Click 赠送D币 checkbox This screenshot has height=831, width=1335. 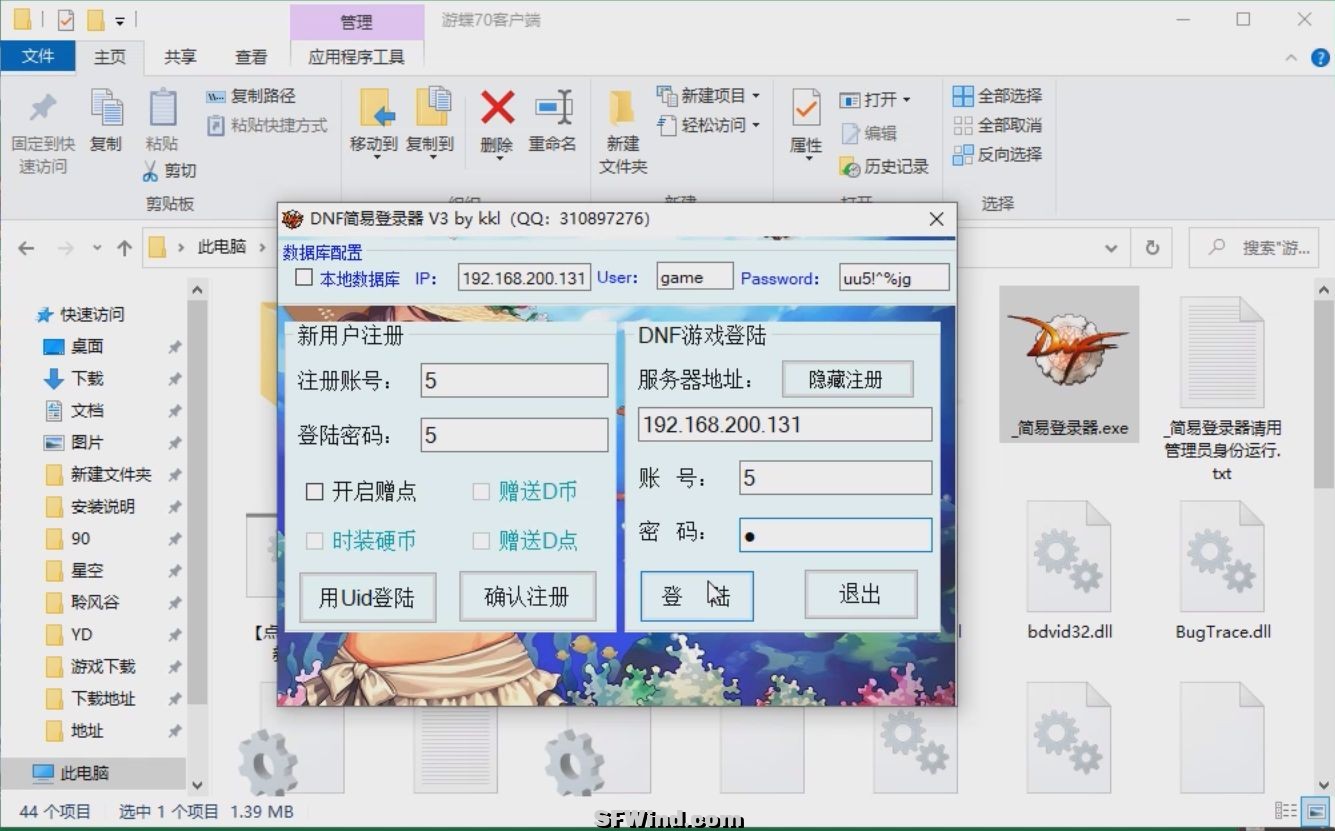(481, 491)
